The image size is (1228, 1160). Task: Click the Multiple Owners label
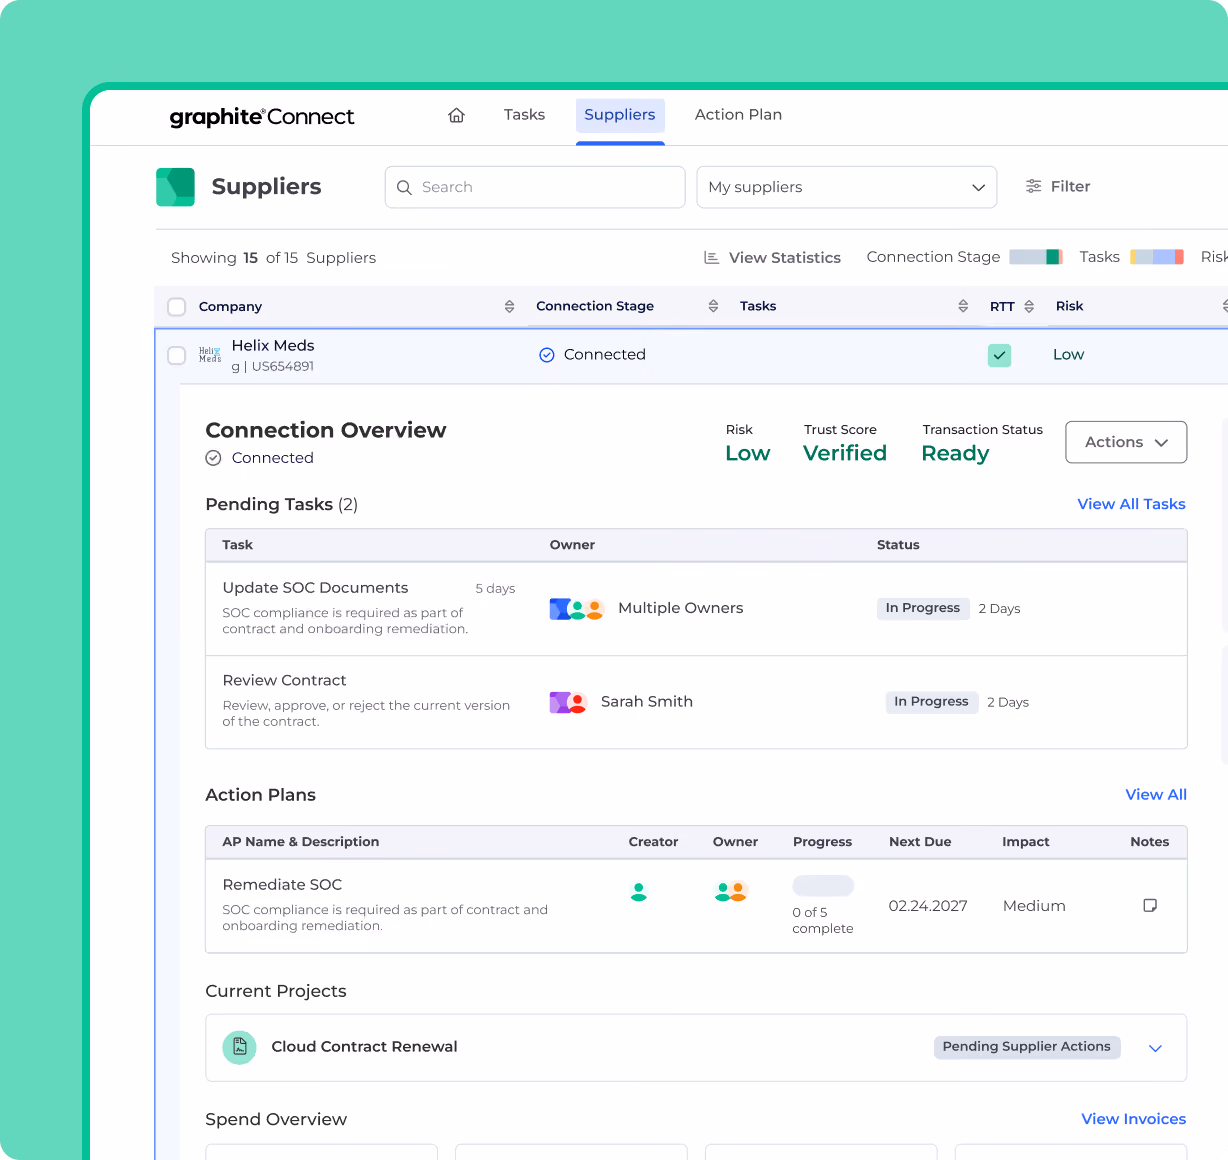point(681,608)
